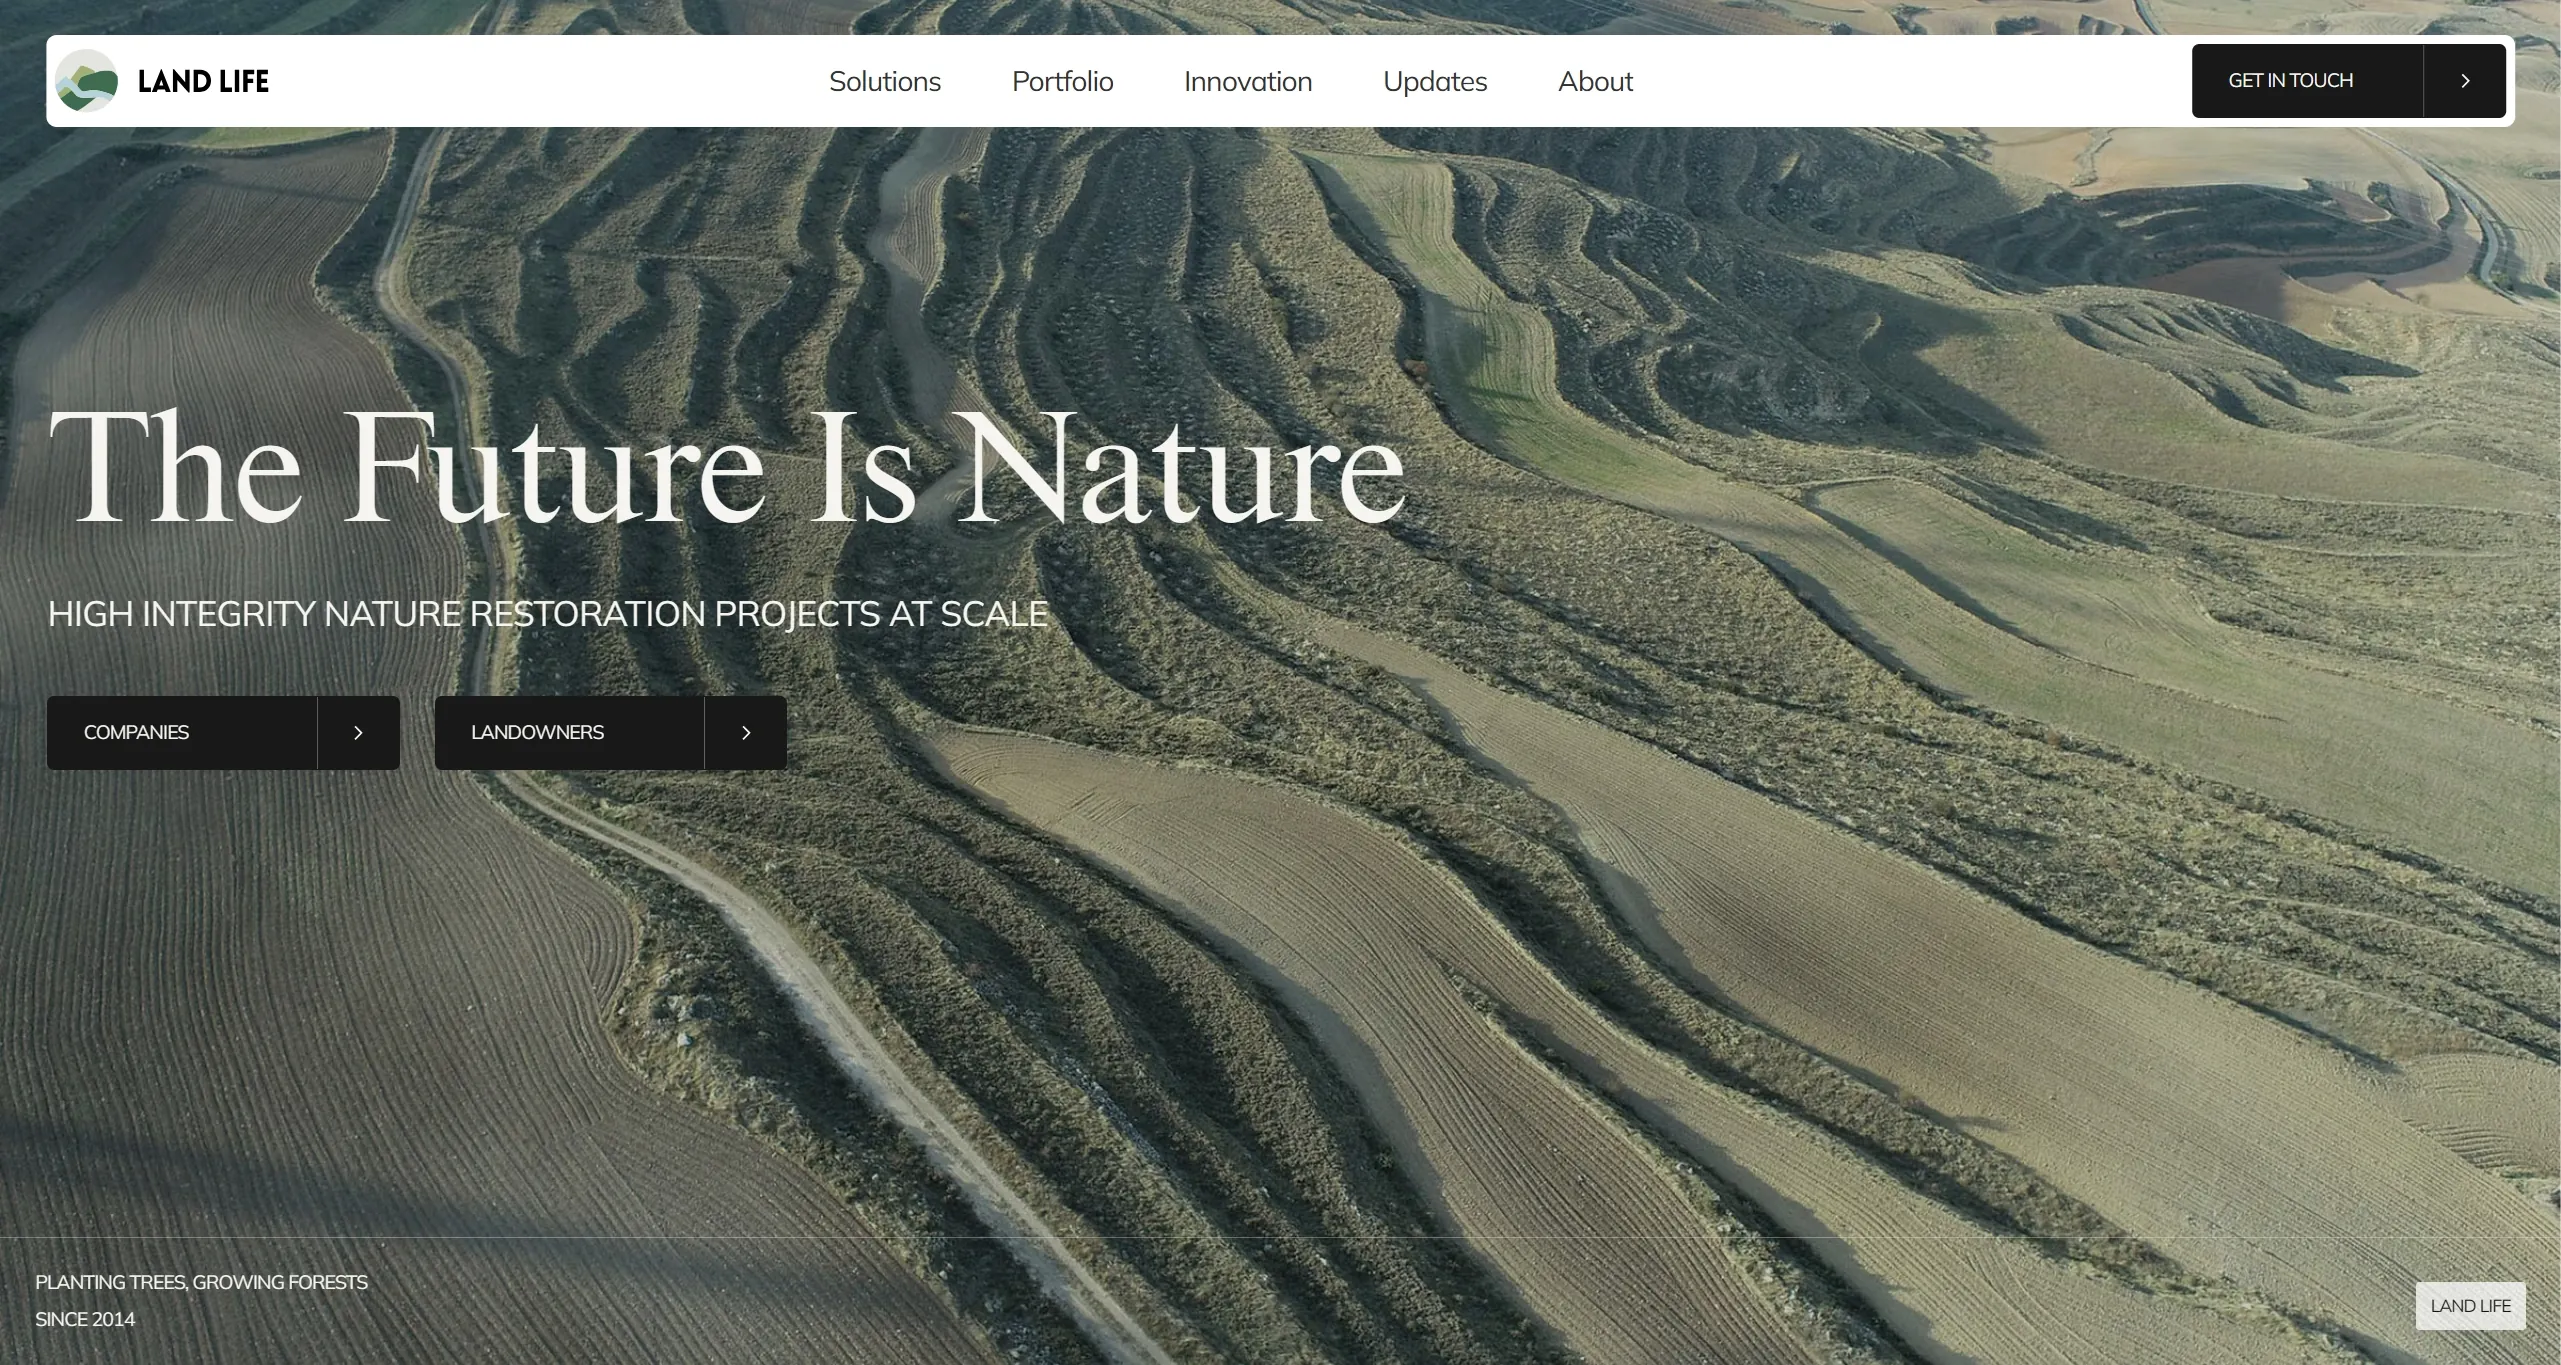Click the chevron arrow beside GET IN TOUCH

click(2464, 81)
